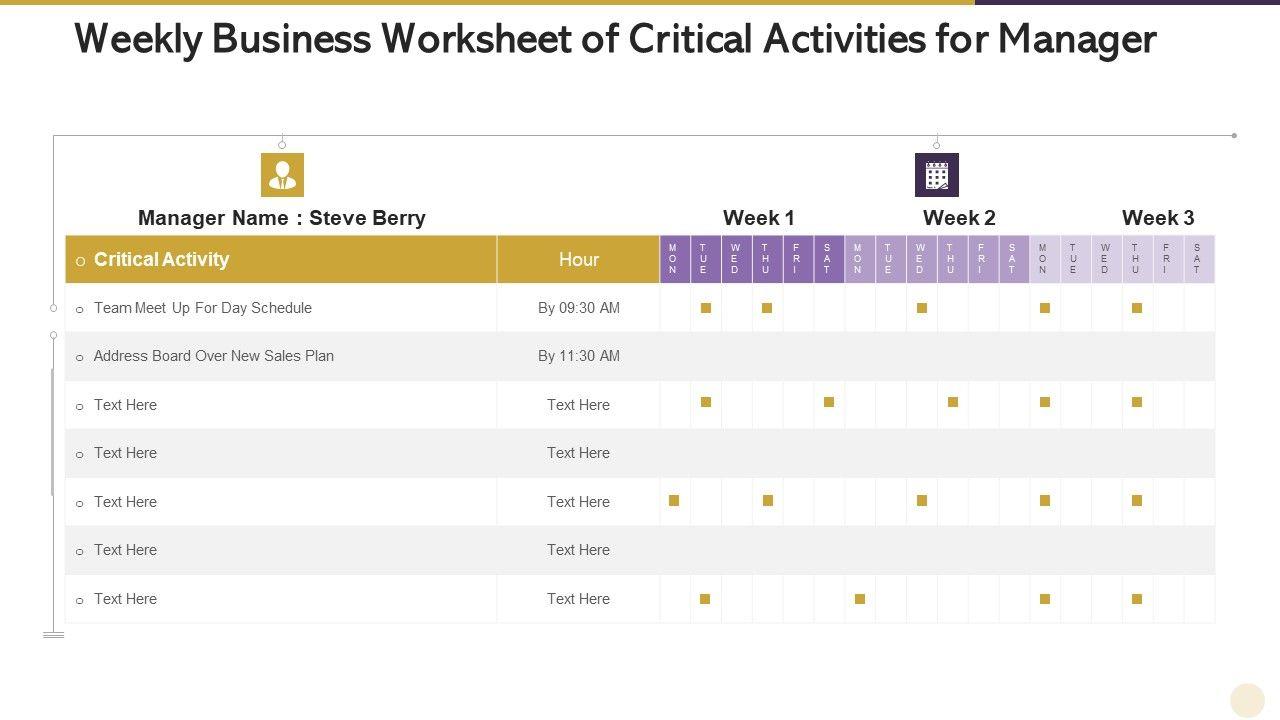The image size is (1280, 720).
Task: Click the bullet in Critical Activity header
Action: (x=80, y=262)
